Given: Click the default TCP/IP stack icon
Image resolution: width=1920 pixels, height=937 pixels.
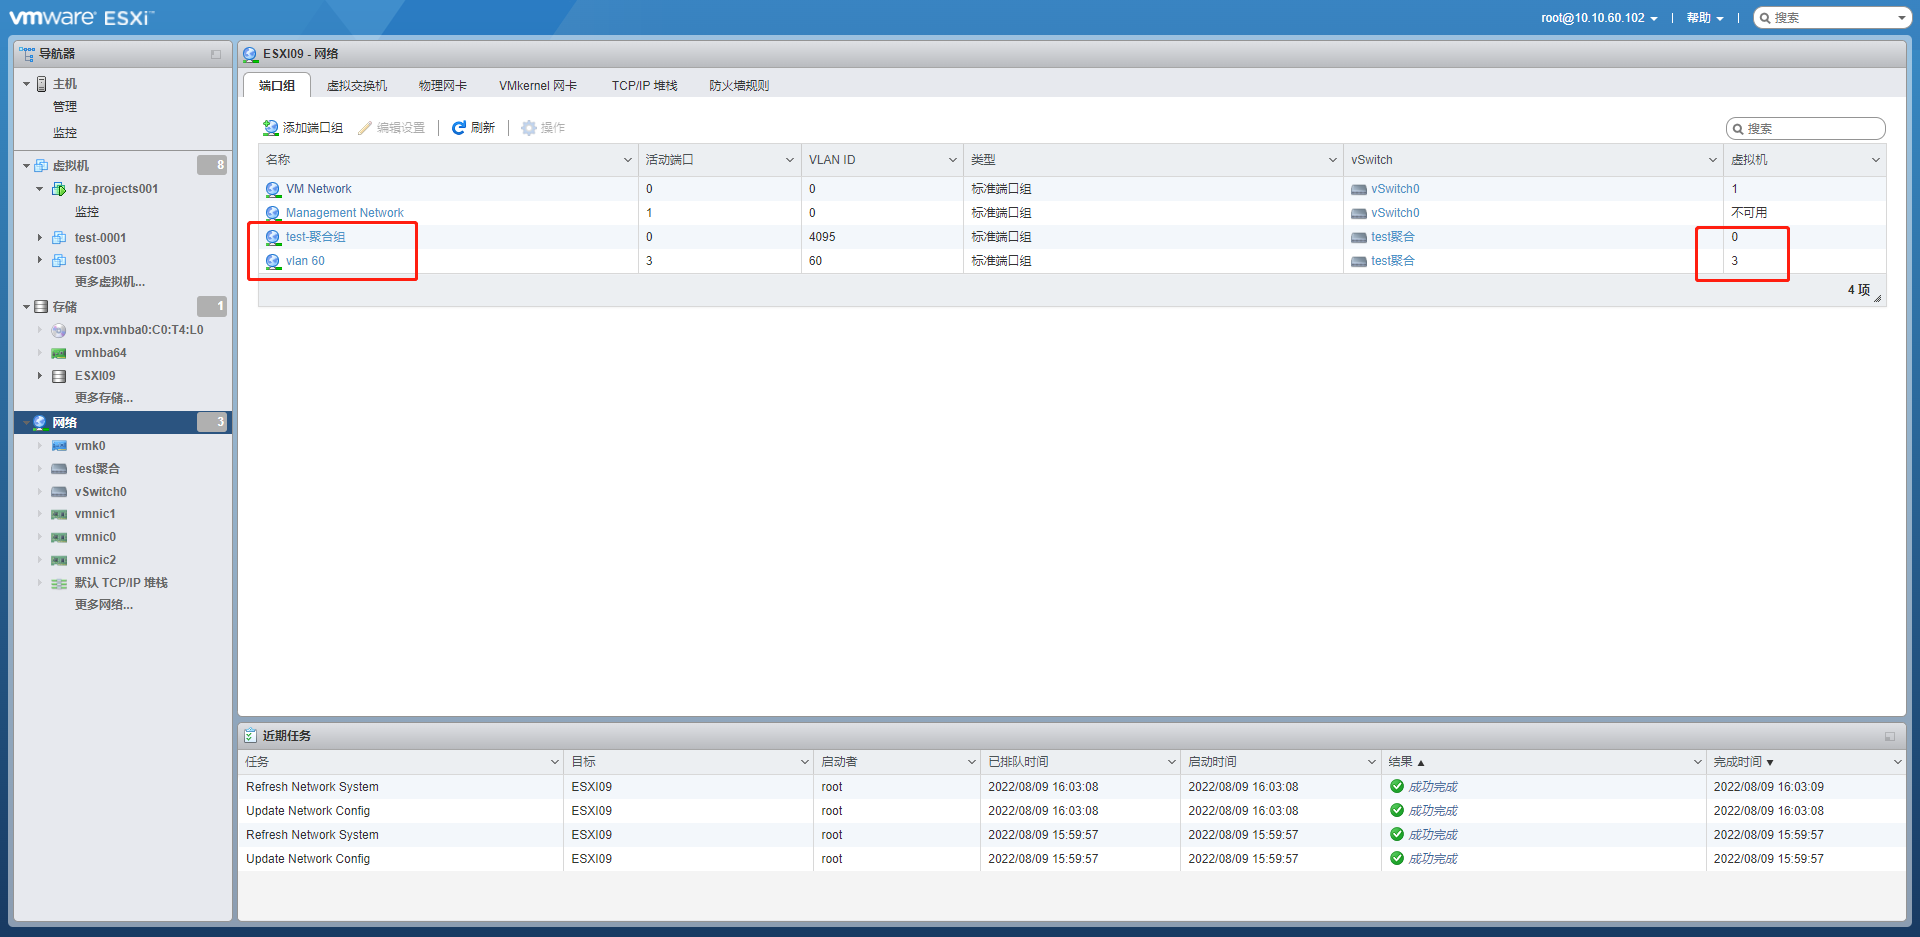Looking at the screenshot, I should (x=59, y=583).
